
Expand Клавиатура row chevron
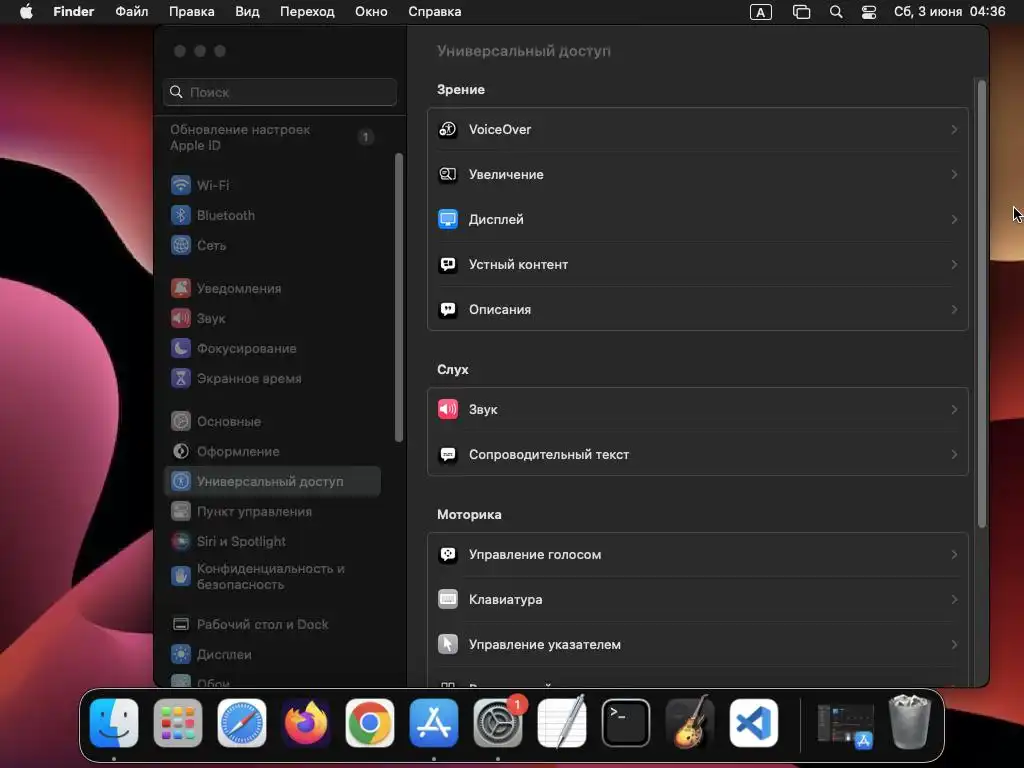click(954, 600)
